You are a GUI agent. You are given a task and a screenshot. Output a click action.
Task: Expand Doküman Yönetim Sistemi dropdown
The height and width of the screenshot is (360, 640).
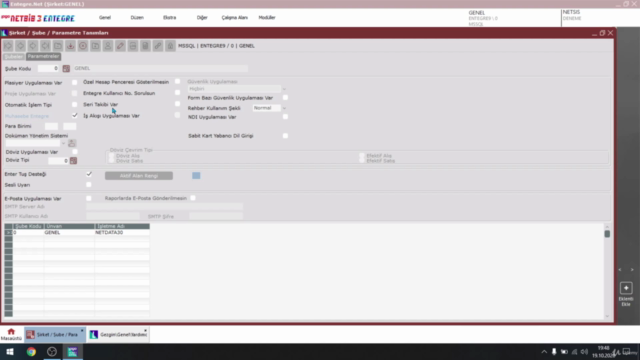(x=63, y=143)
